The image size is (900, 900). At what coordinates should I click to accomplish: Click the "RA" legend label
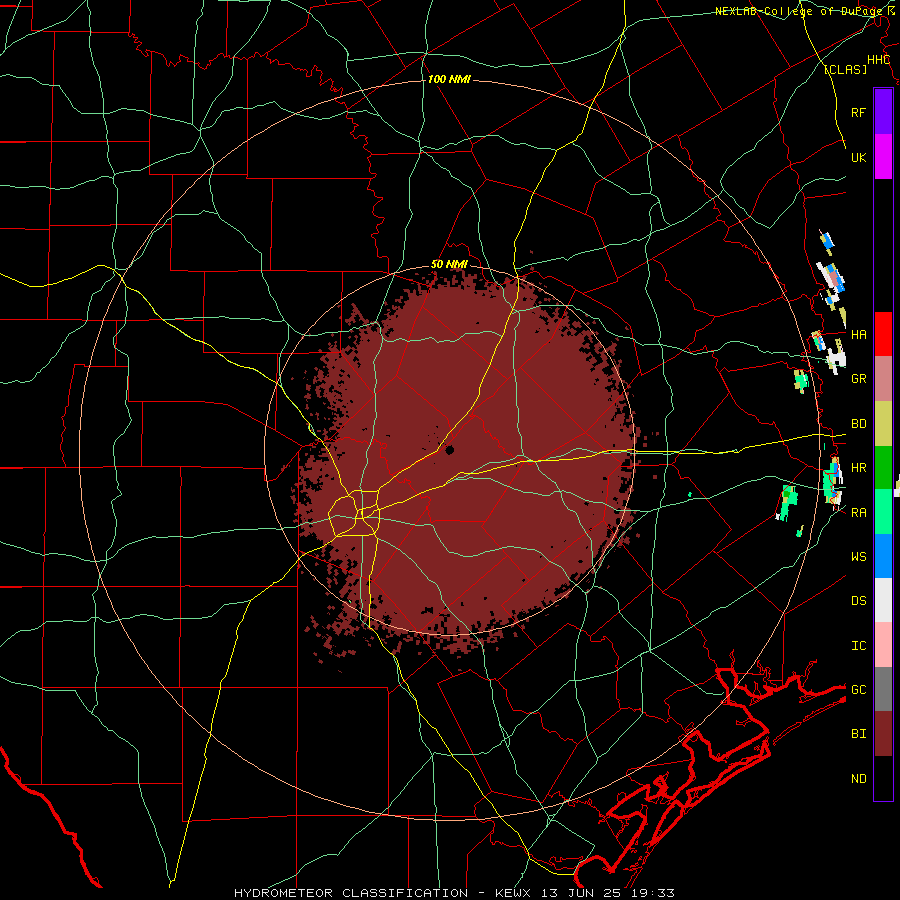[858, 513]
